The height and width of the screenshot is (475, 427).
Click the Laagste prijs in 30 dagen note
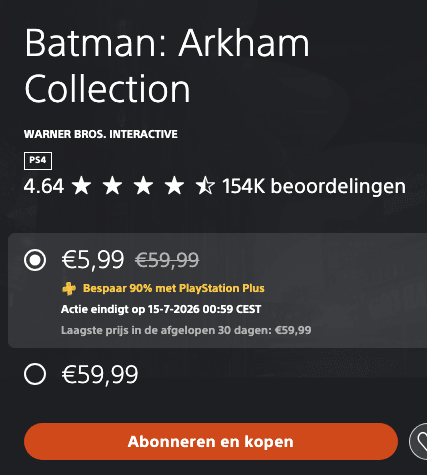(186, 330)
